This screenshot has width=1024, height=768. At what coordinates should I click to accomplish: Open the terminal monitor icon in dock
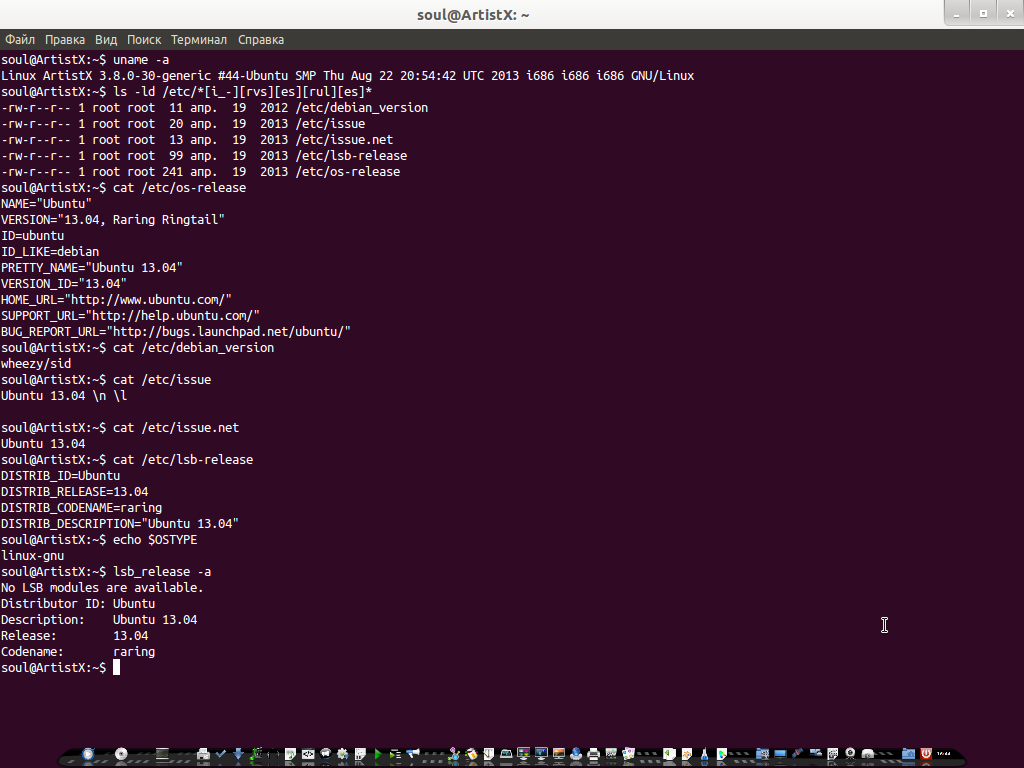pos(162,754)
